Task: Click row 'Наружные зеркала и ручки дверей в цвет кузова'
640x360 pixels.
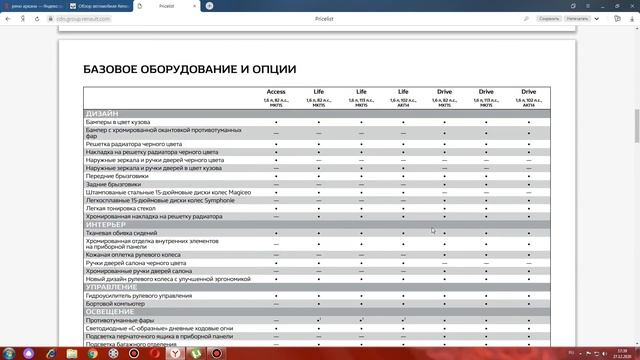Action: click(x=317, y=168)
